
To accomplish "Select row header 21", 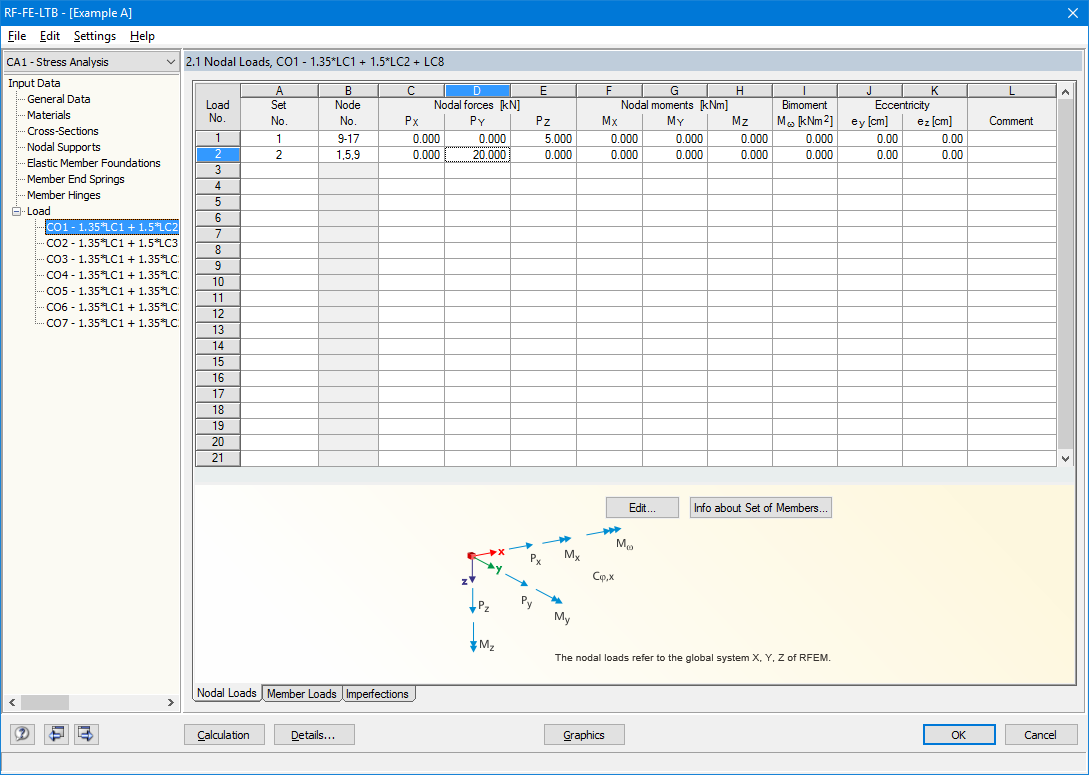I will click(x=218, y=458).
